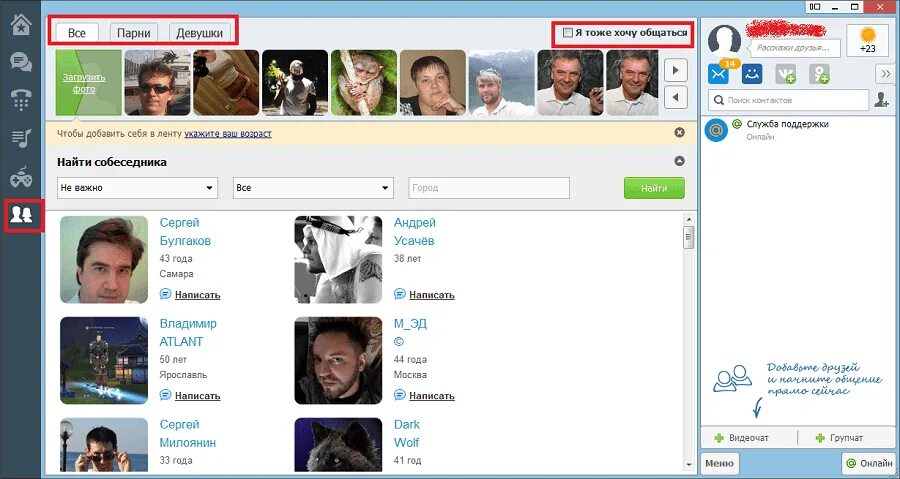Click the name Сергей Милоянин
The width and height of the screenshot is (900, 479).
(x=188, y=434)
